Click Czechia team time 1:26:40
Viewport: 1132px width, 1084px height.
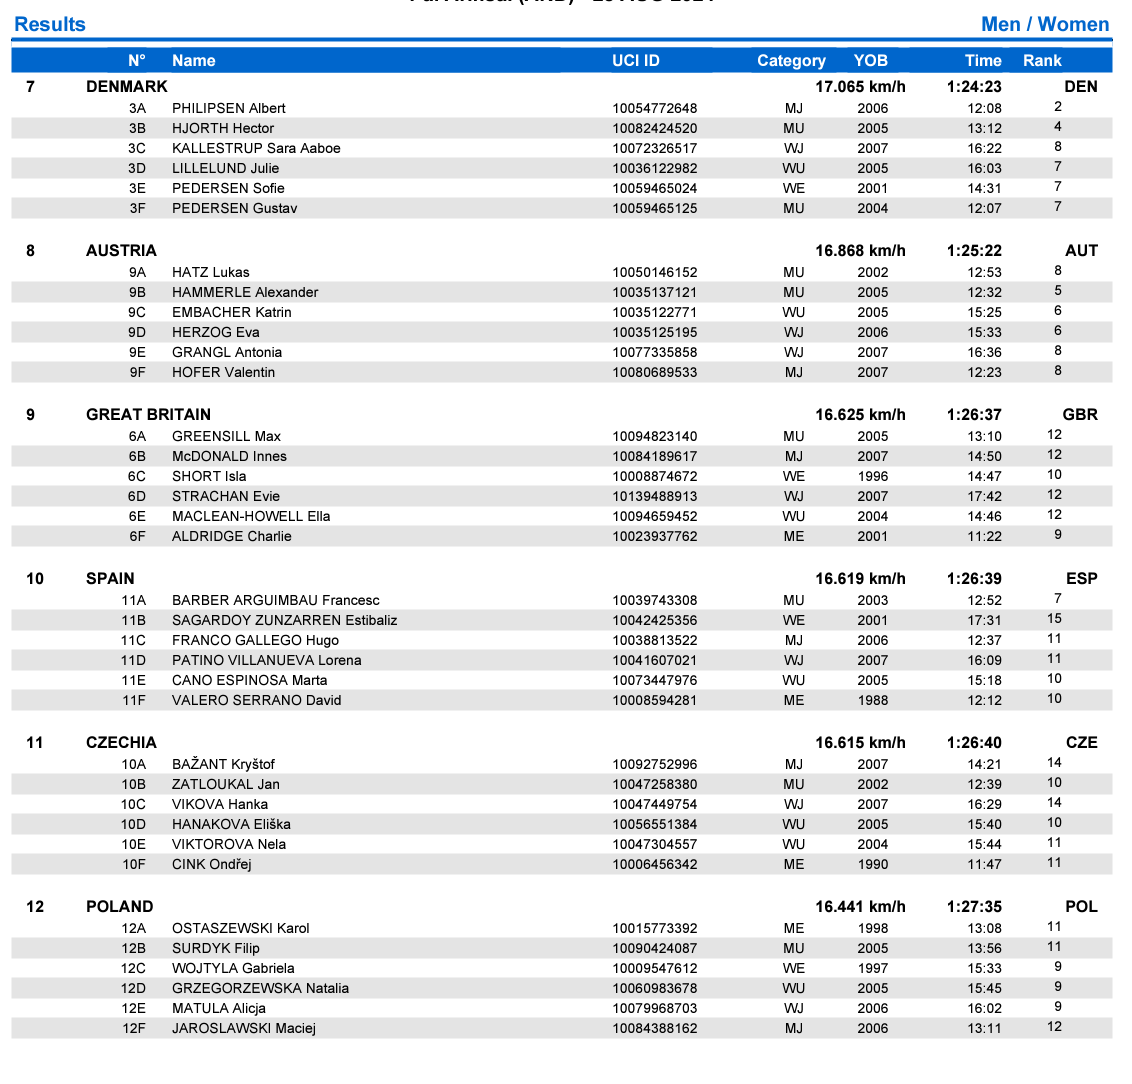pos(974,743)
